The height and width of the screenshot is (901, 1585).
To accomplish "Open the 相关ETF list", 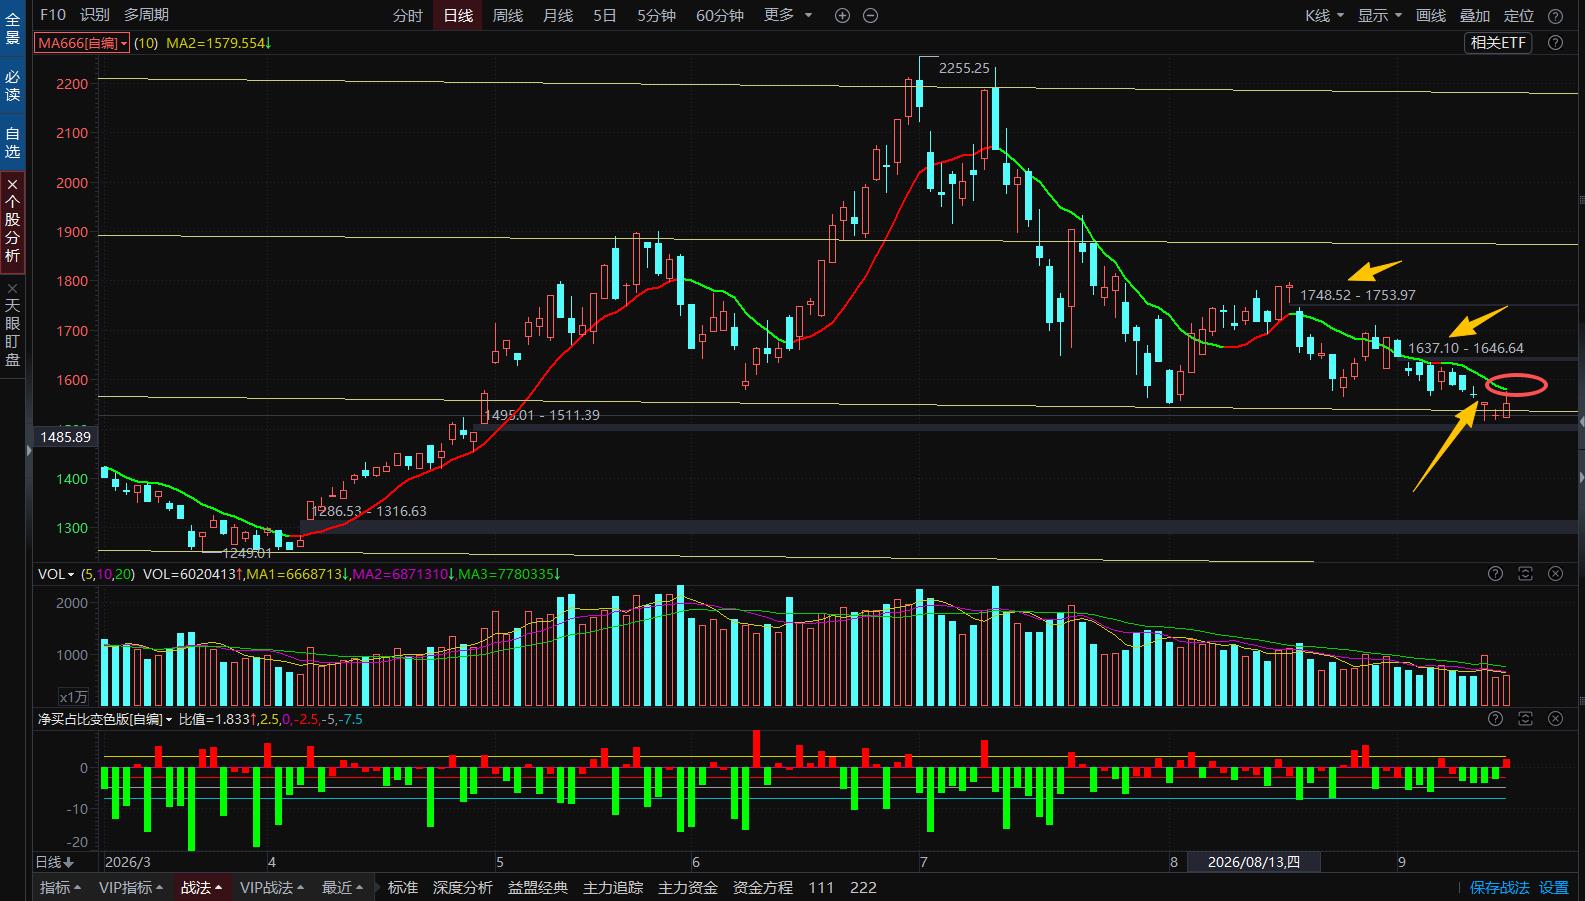I will point(1499,43).
